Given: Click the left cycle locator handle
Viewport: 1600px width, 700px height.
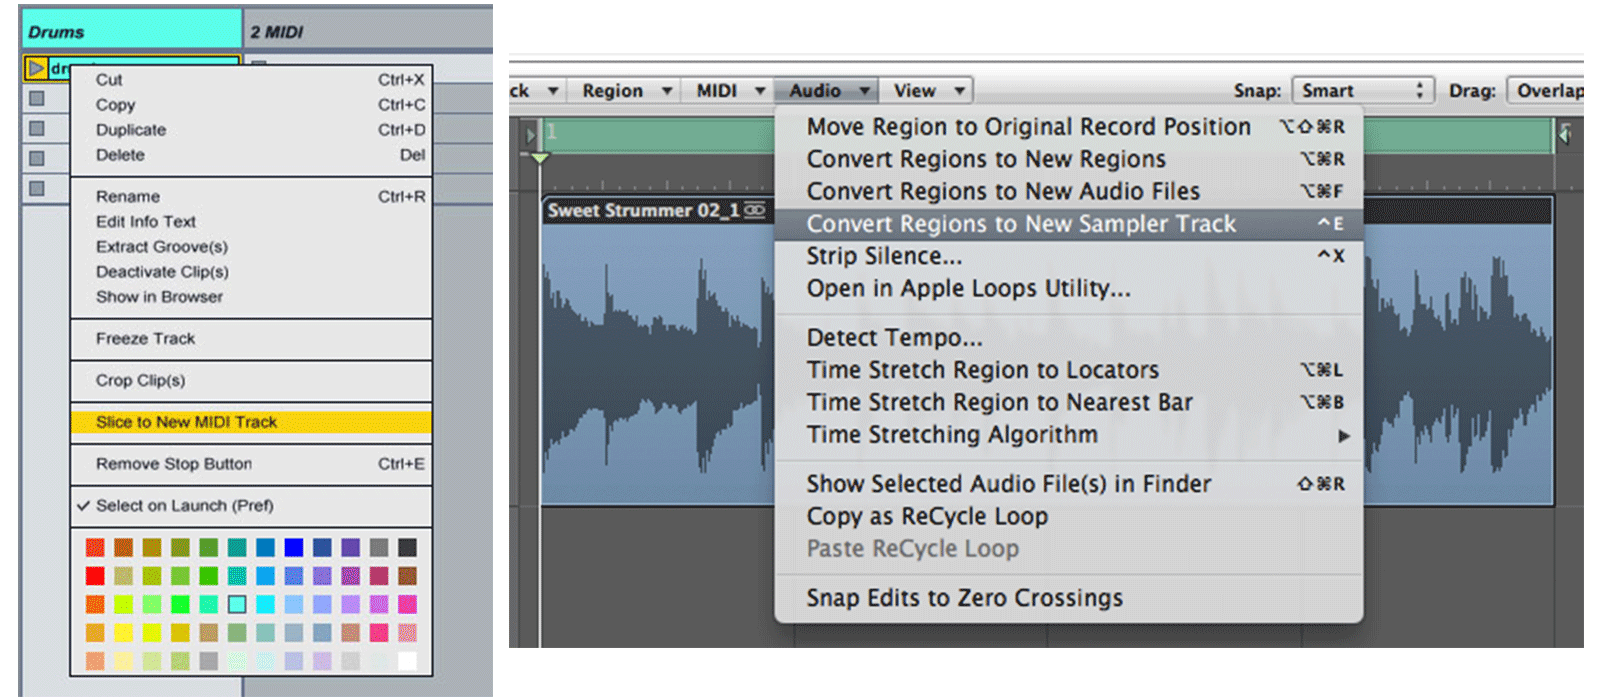Looking at the screenshot, I should pos(531,134).
